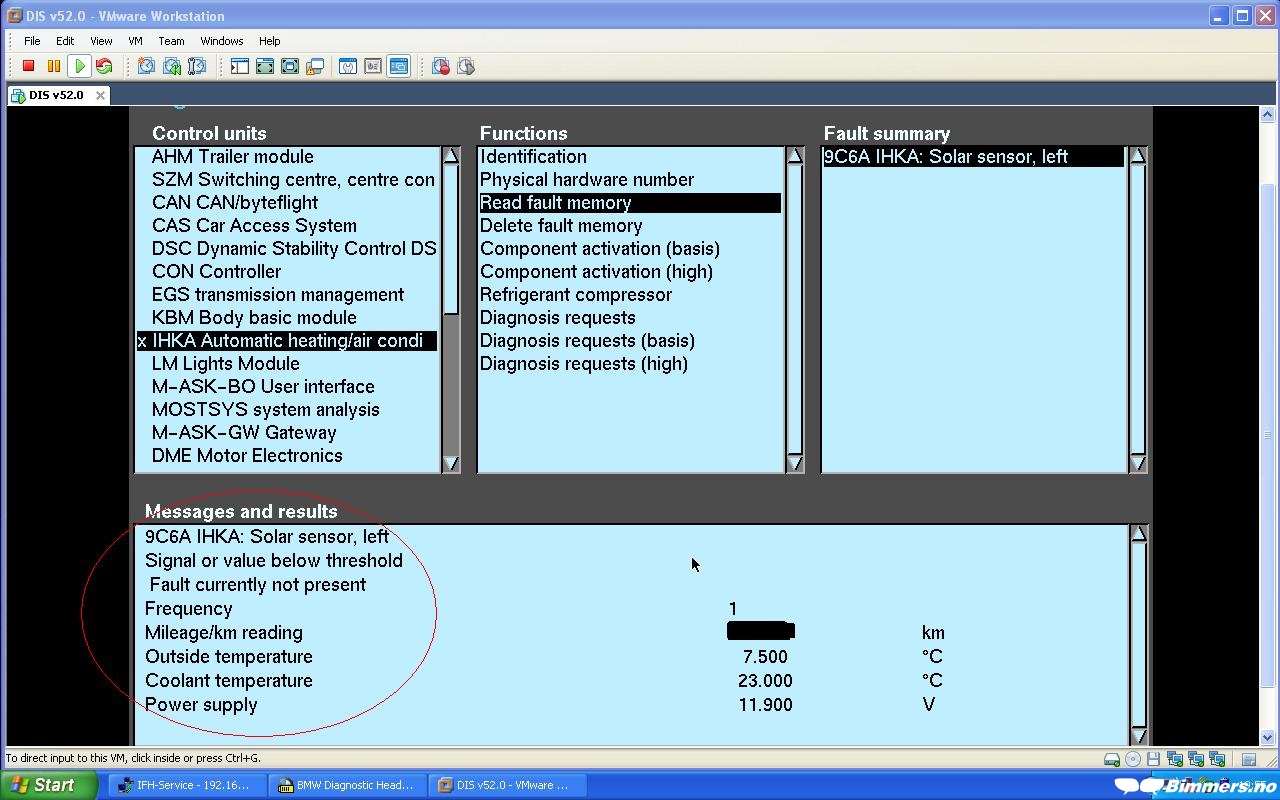Open the Team menu
The height and width of the screenshot is (800, 1280).
pyautogui.click(x=171, y=41)
